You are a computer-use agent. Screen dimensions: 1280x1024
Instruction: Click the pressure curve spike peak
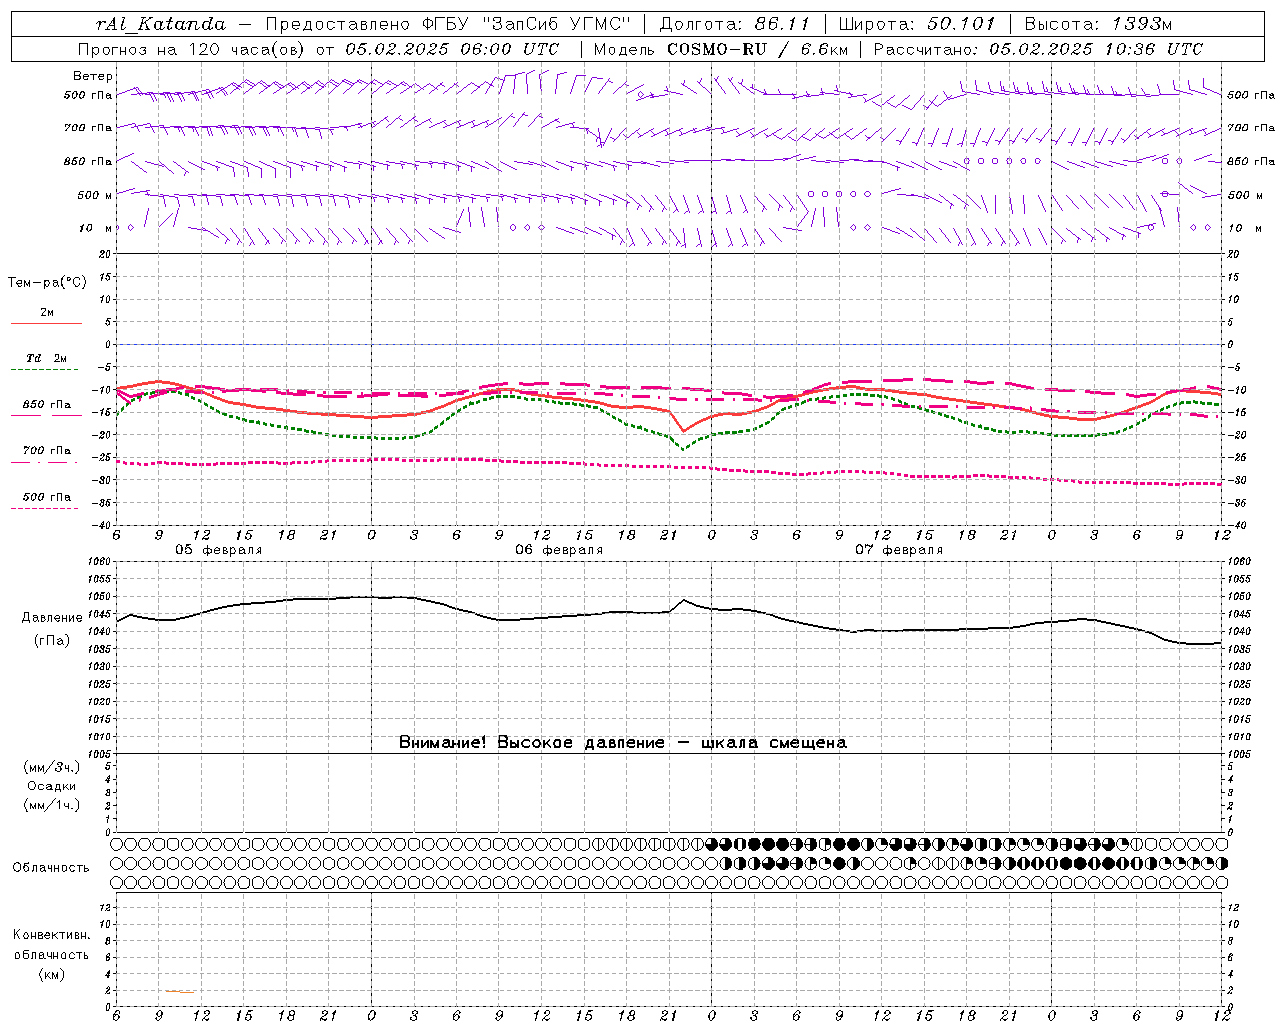(684, 600)
